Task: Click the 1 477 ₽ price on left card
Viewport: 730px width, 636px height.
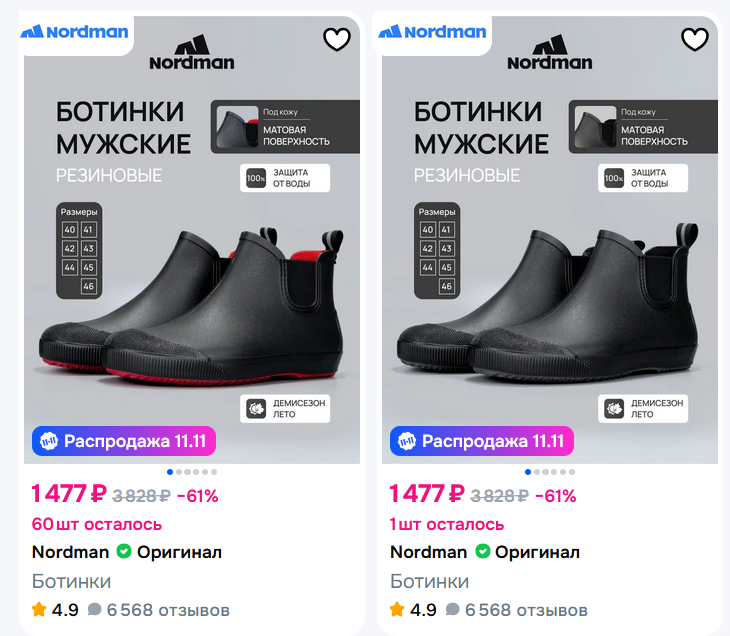Action: tap(68, 494)
